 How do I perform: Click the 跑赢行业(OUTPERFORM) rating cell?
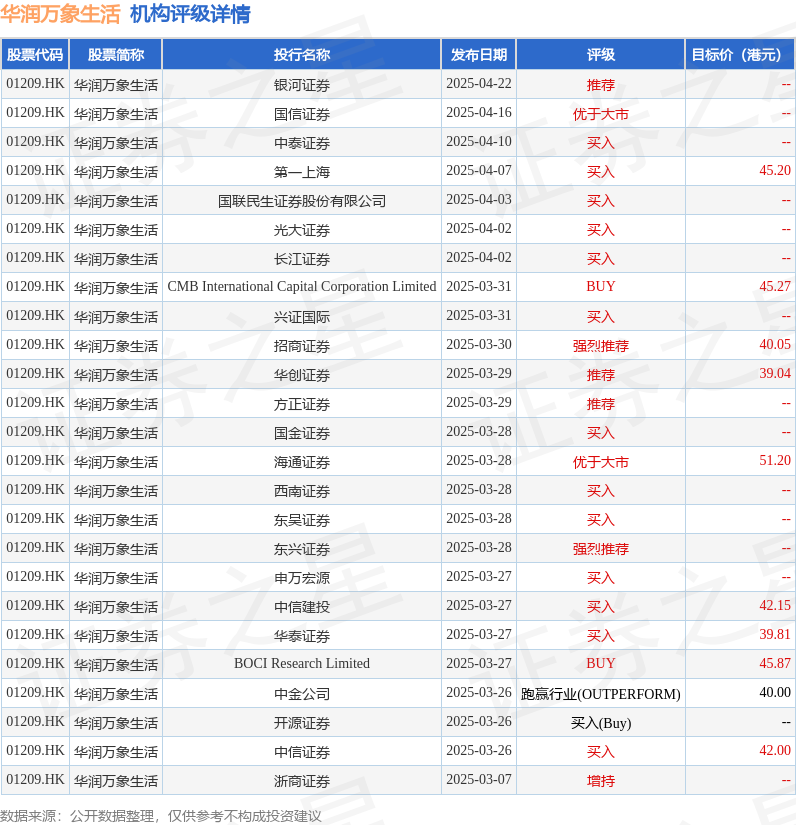(x=600, y=694)
